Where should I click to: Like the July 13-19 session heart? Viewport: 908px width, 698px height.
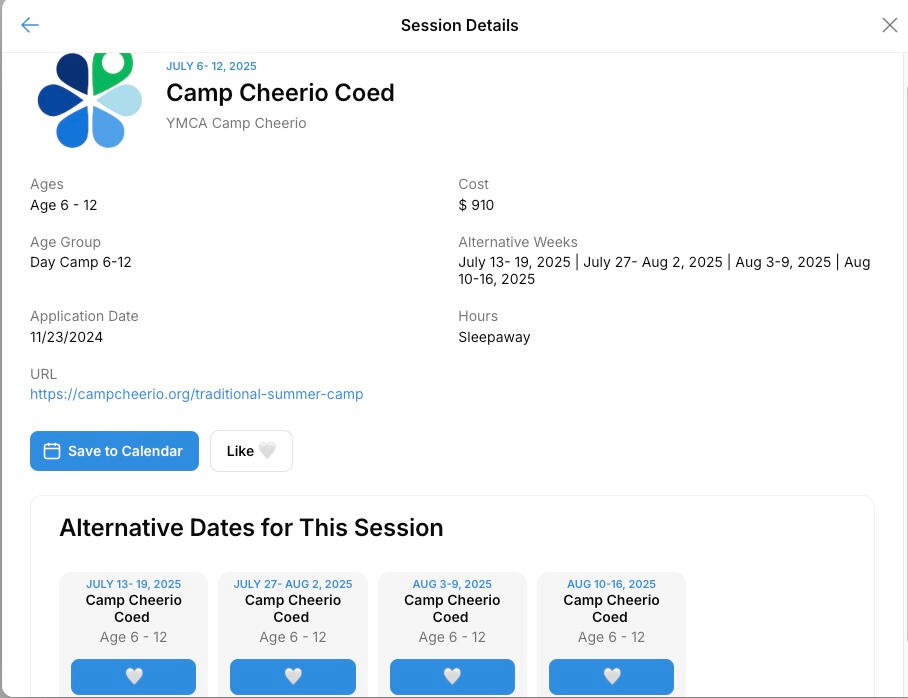(133, 676)
